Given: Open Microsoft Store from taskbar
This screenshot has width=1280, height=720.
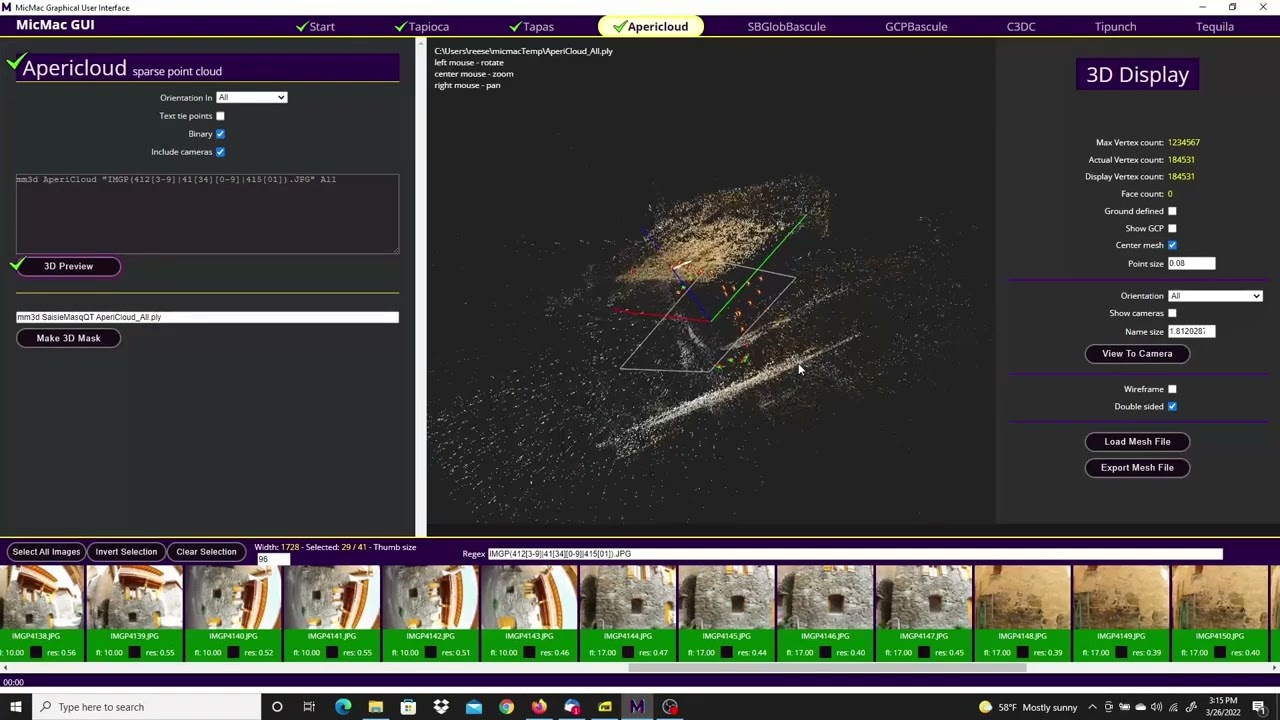Looking at the screenshot, I should pos(408,707).
